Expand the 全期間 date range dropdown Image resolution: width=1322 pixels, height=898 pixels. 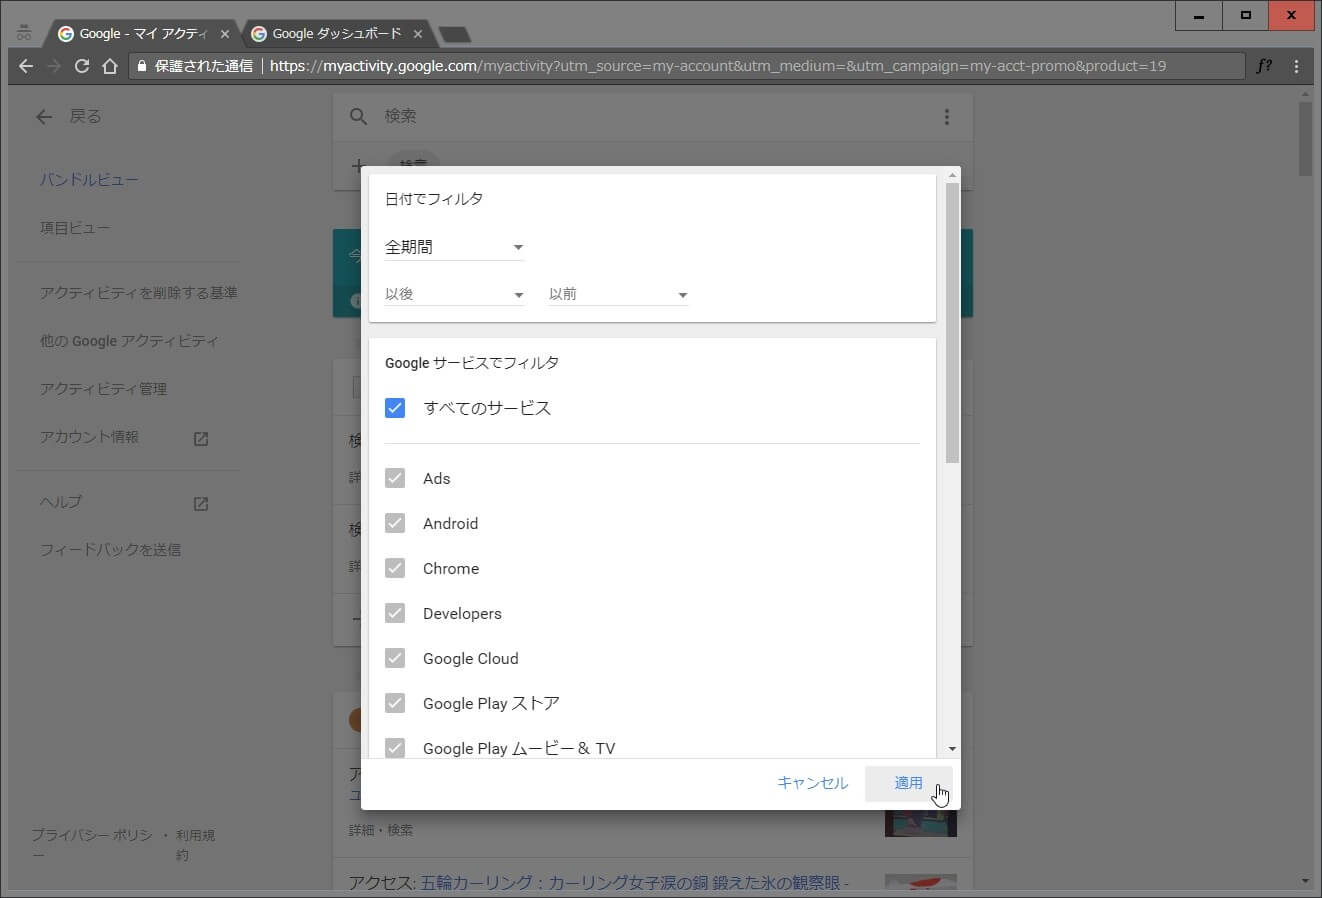[454, 247]
